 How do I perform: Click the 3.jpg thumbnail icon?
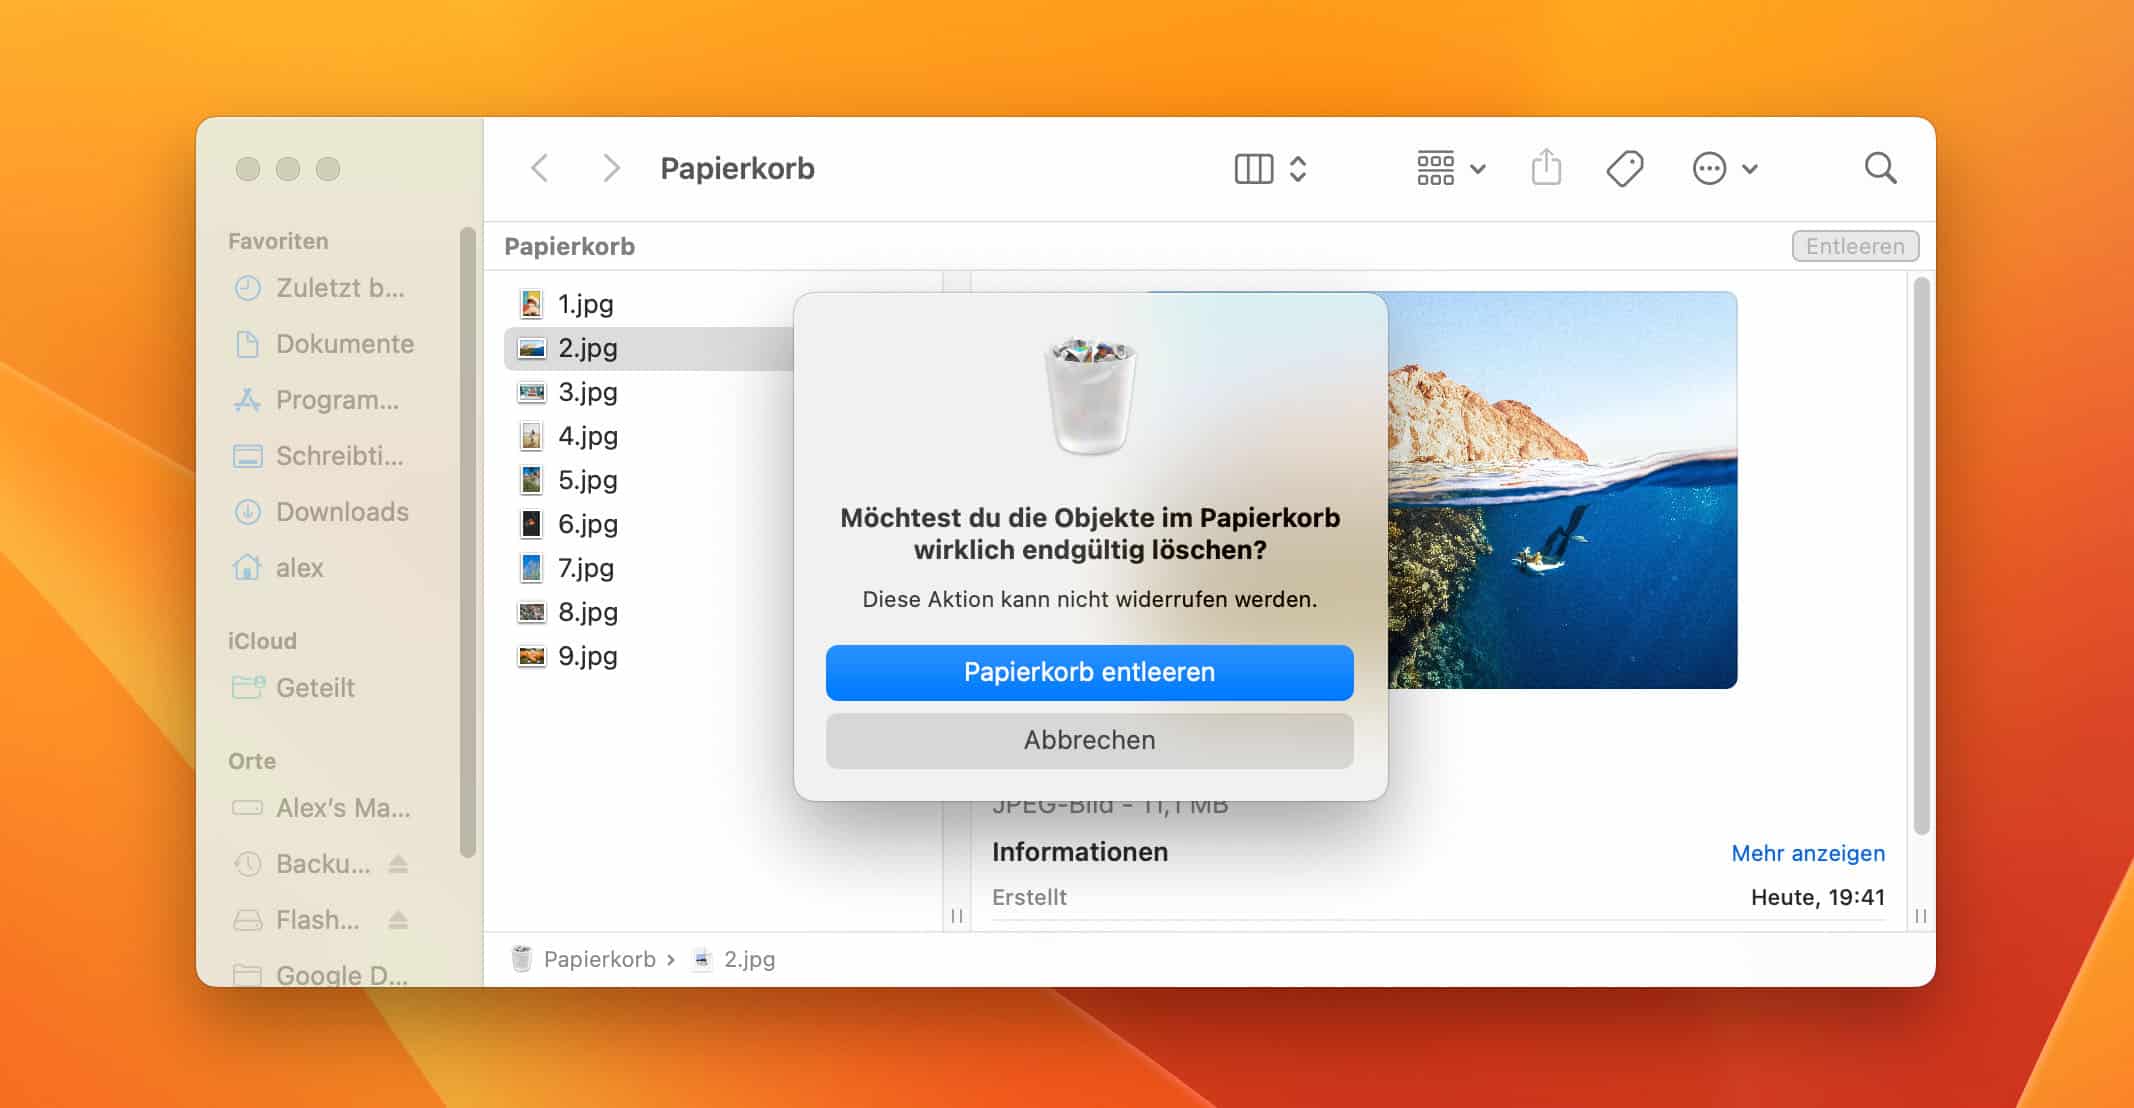click(x=531, y=392)
